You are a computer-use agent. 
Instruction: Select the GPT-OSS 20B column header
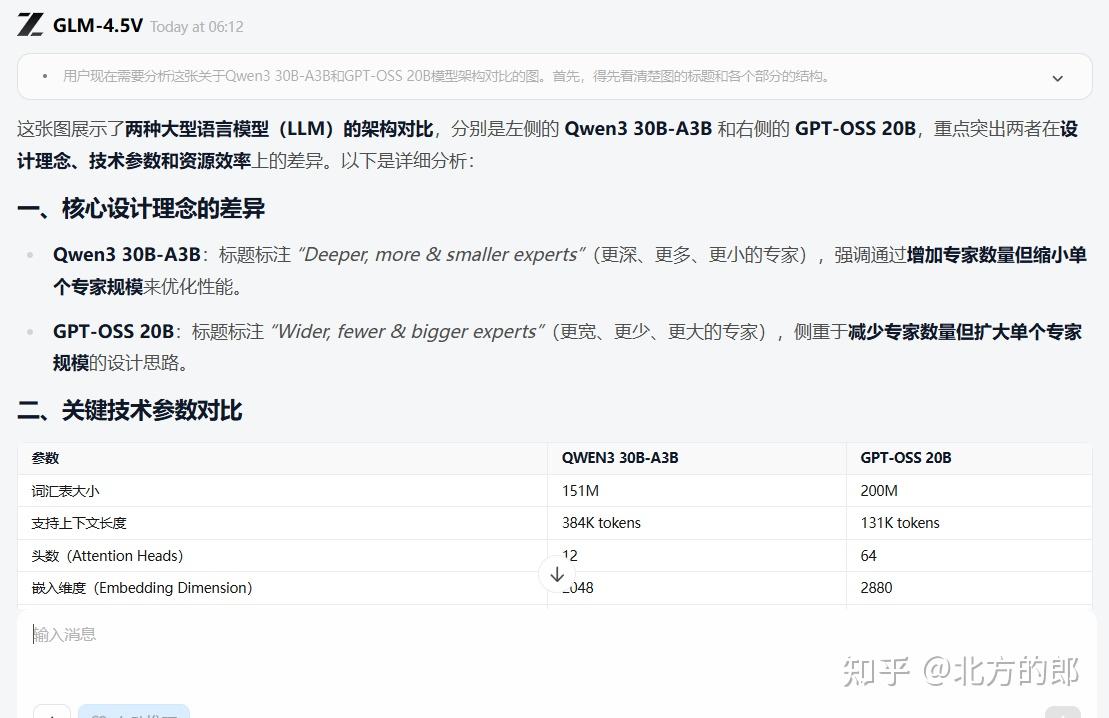pyautogui.click(x=906, y=458)
